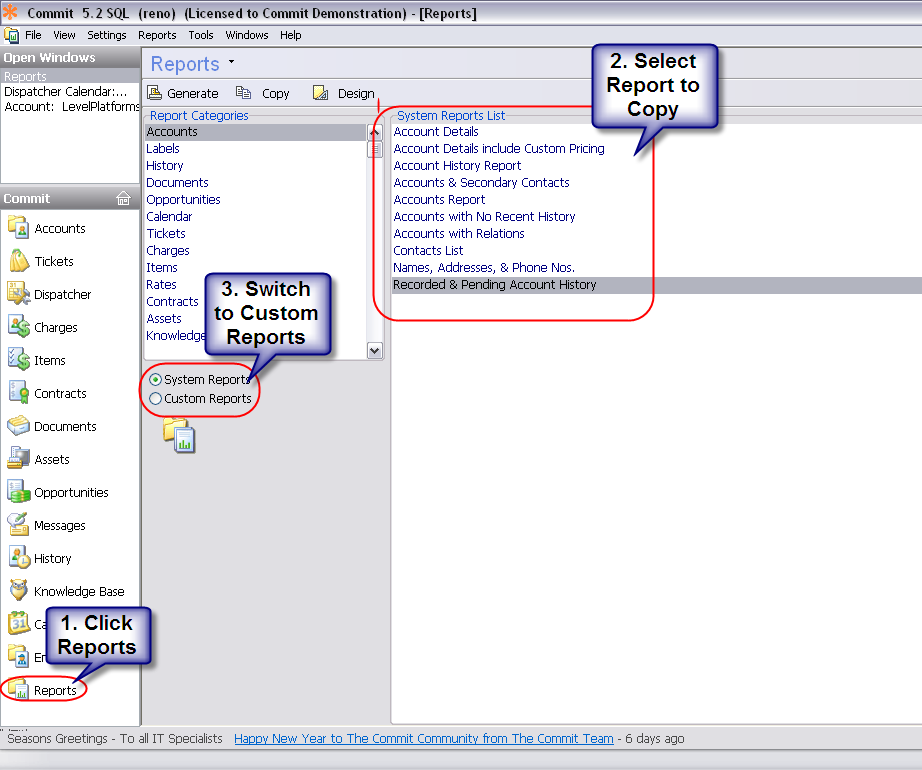Select the System Reports radio button

[x=155, y=380]
